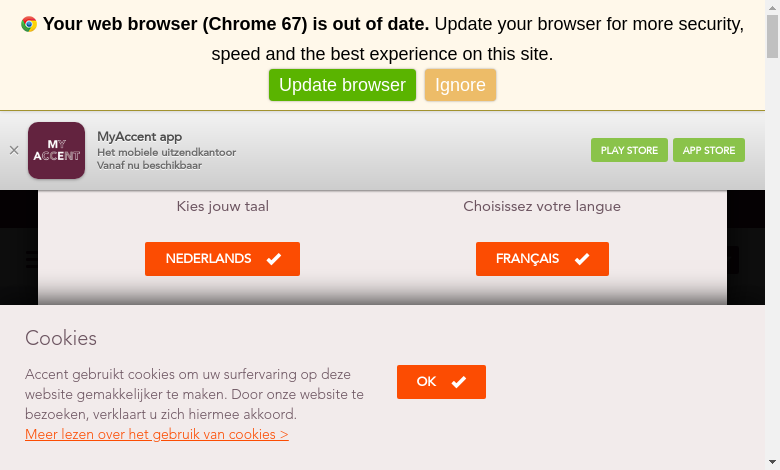Open 'Meer lezen over het gebruik van cookies' link
This screenshot has width=780, height=470.
pyautogui.click(x=157, y=434)
